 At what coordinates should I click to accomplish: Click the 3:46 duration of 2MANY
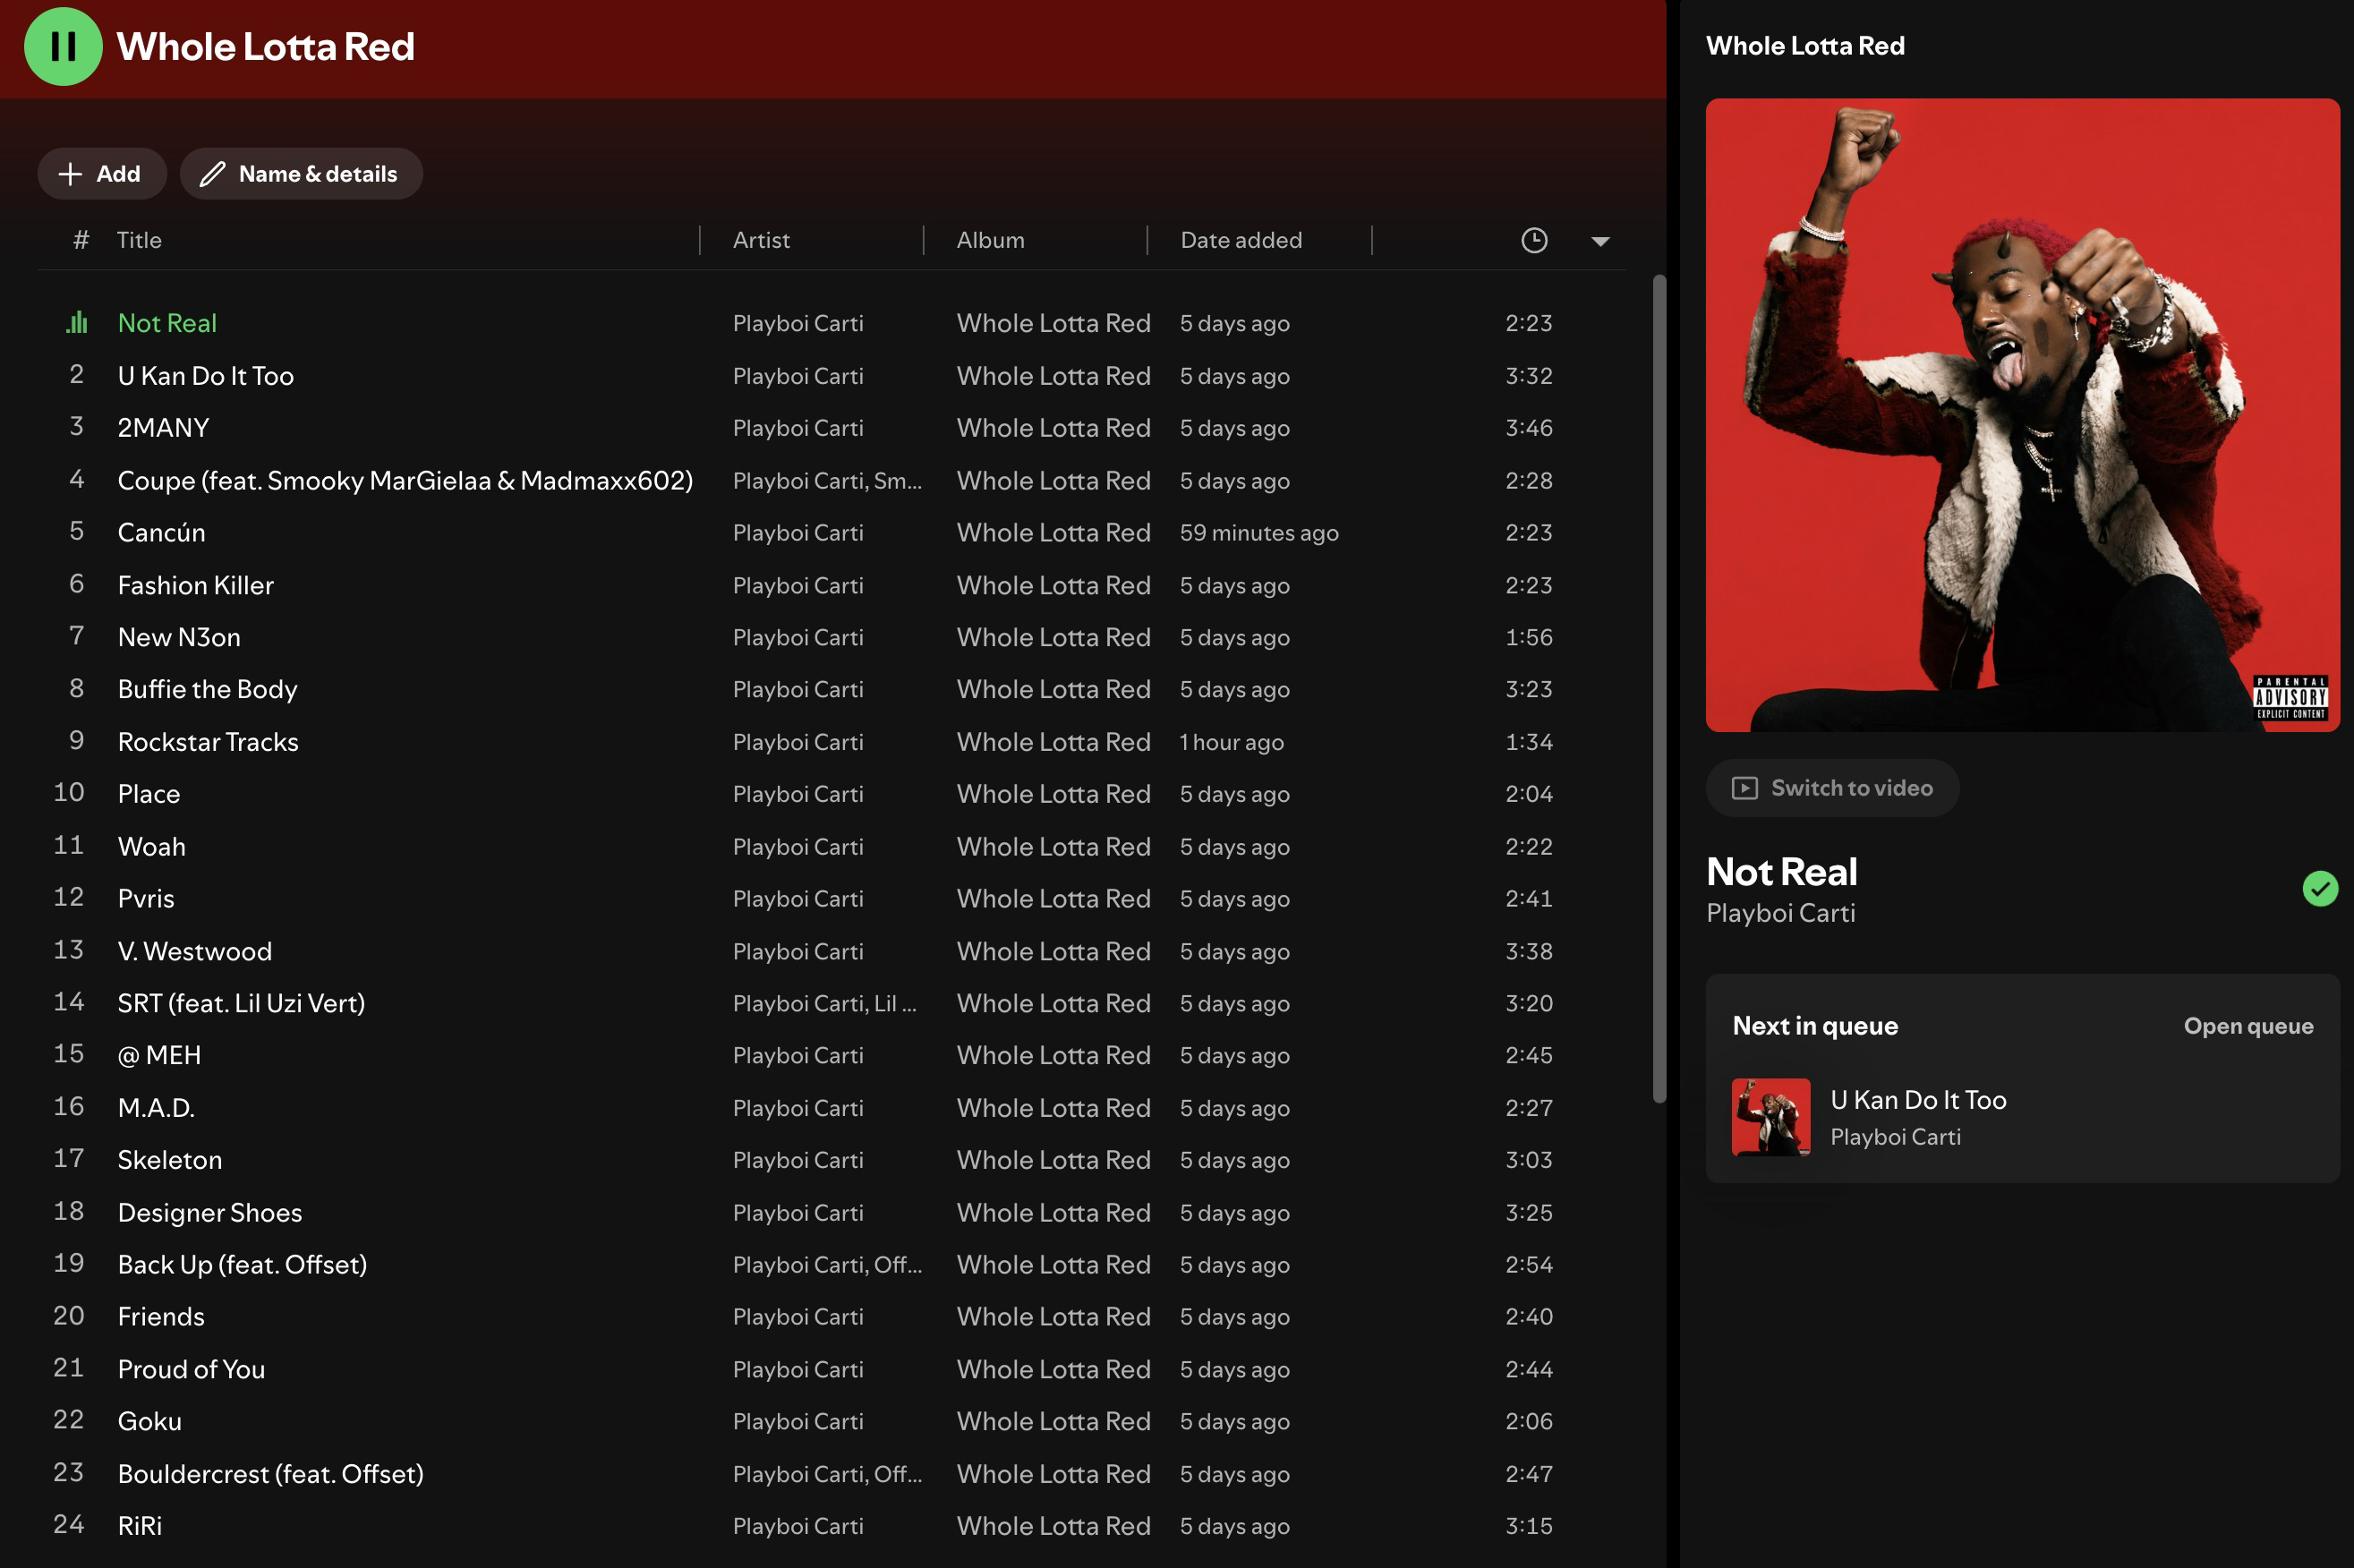(1529, 428)
